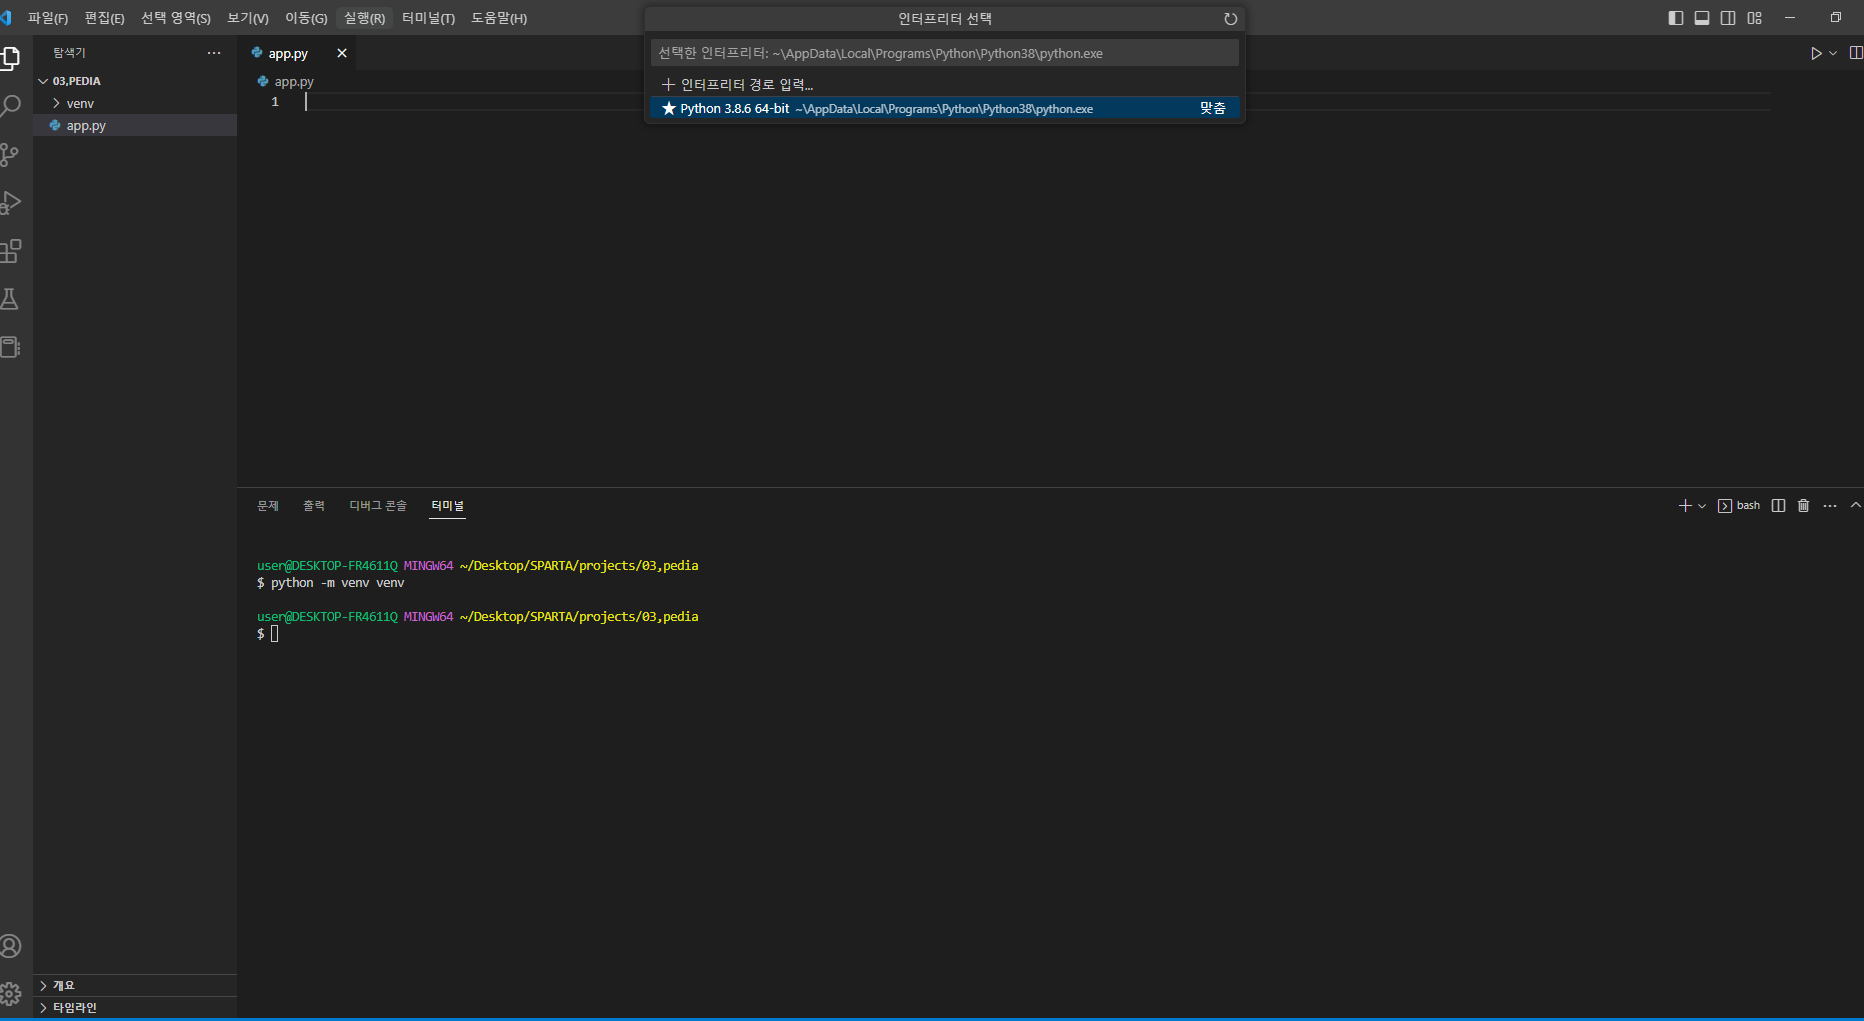
Task: Open the Manage gear icon
Action: pos(10,994)
